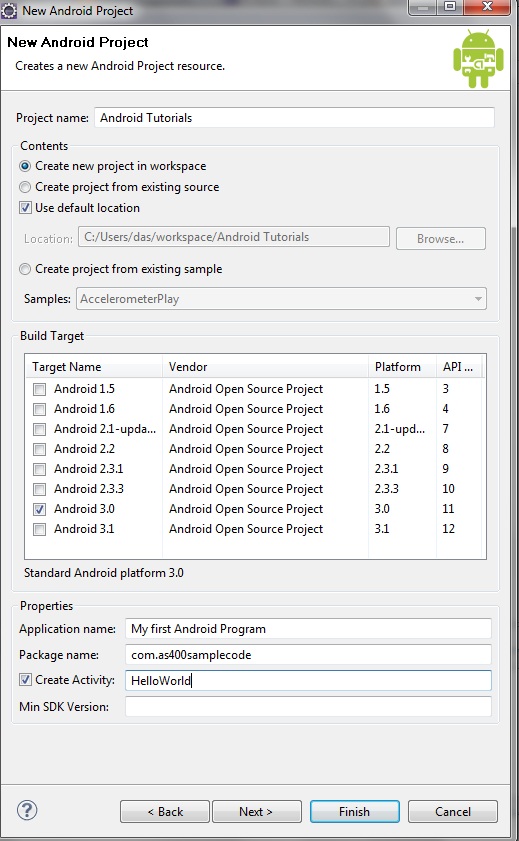Check the Android 2.3.1 build target

click(39, 470)
